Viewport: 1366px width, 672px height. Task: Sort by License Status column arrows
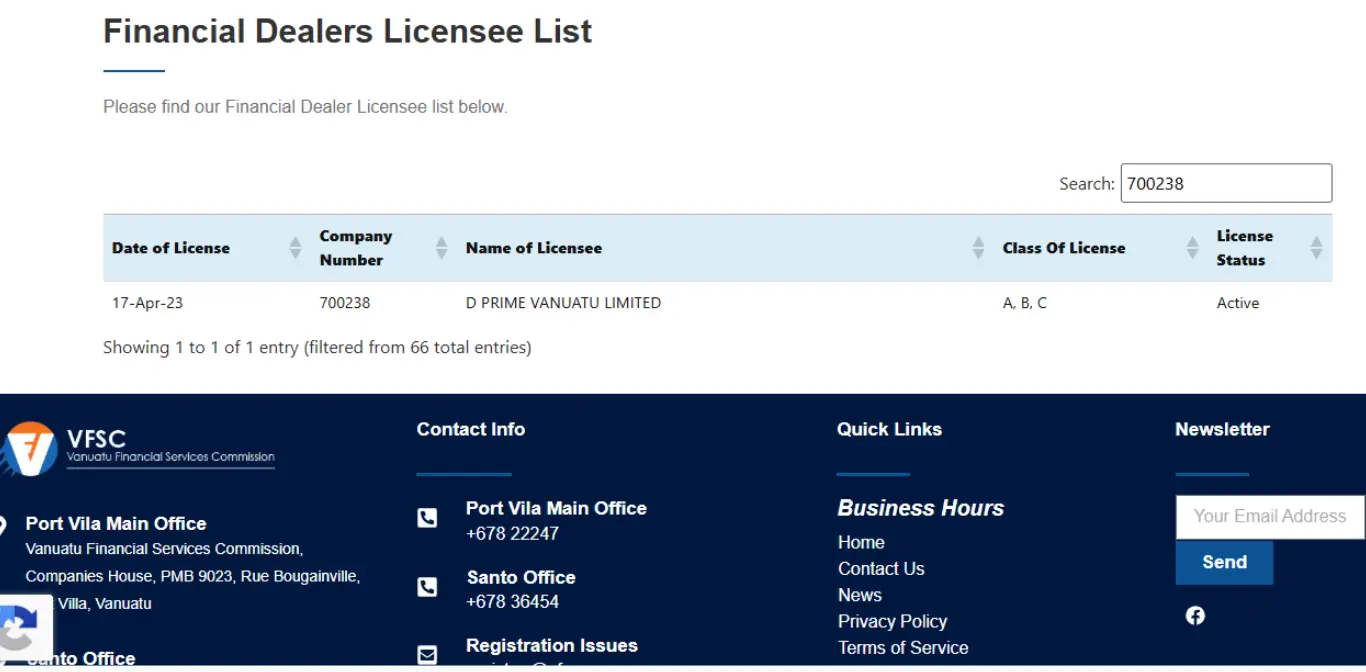coord(1316,248)
